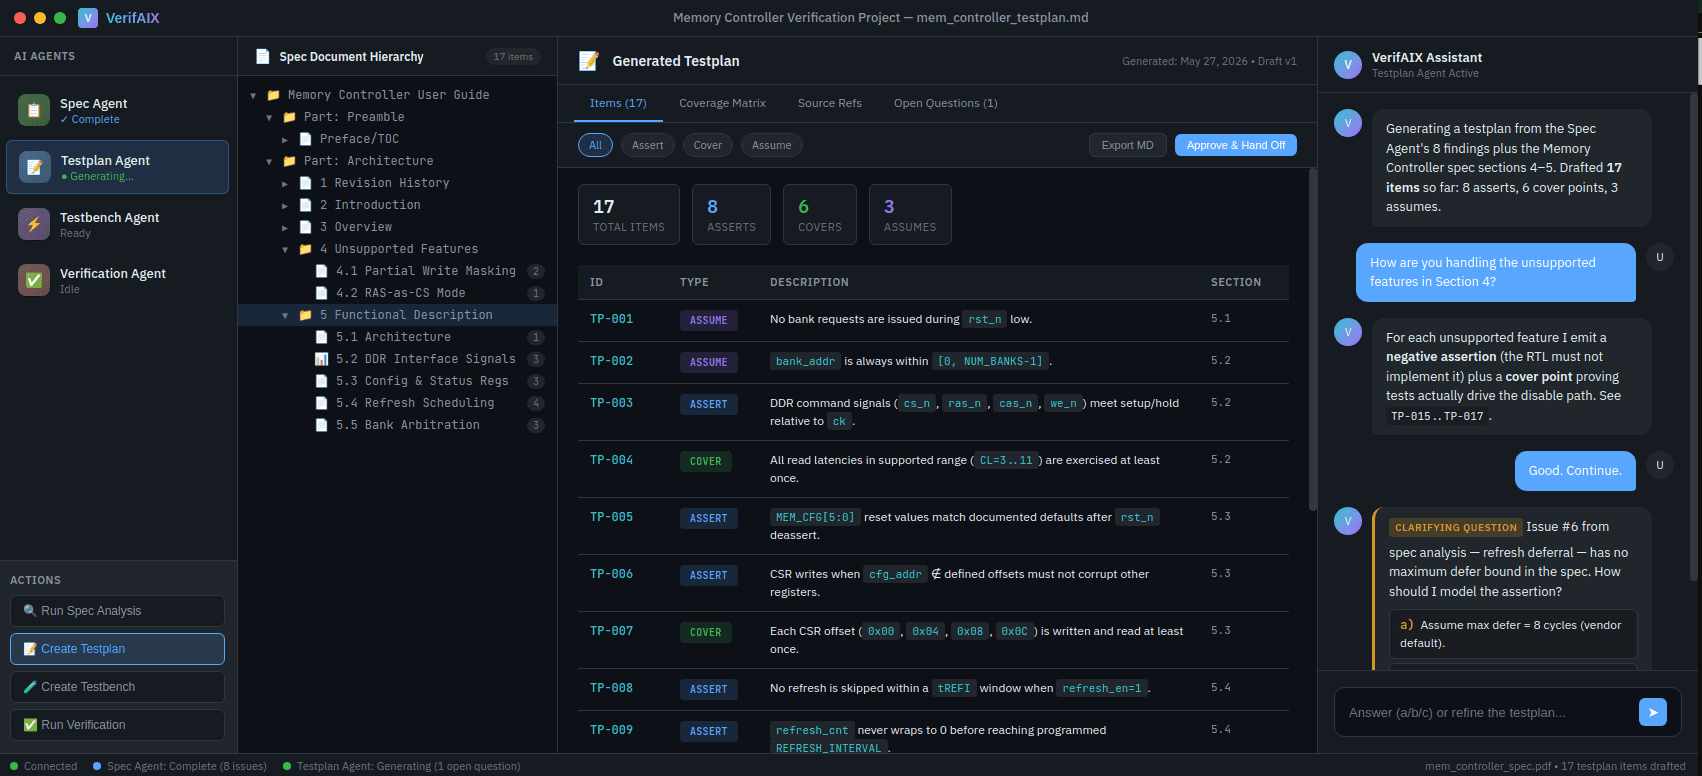Click the Generated Testplan memo icon
The height and width of the screenshot is (776, 1702).
[589, 61]
